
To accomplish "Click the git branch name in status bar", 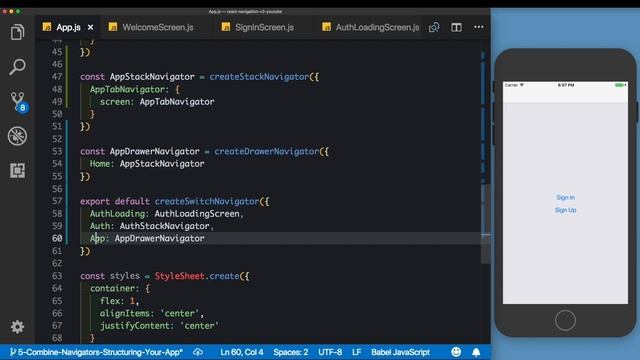I will pyautogui.click(x=96, y=352).
